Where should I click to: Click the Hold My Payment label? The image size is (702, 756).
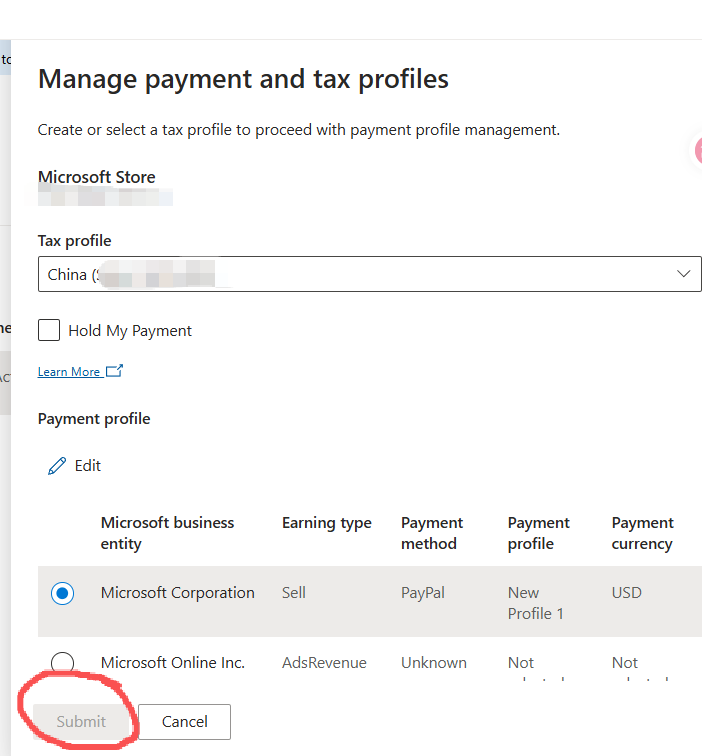click(130, 331)
